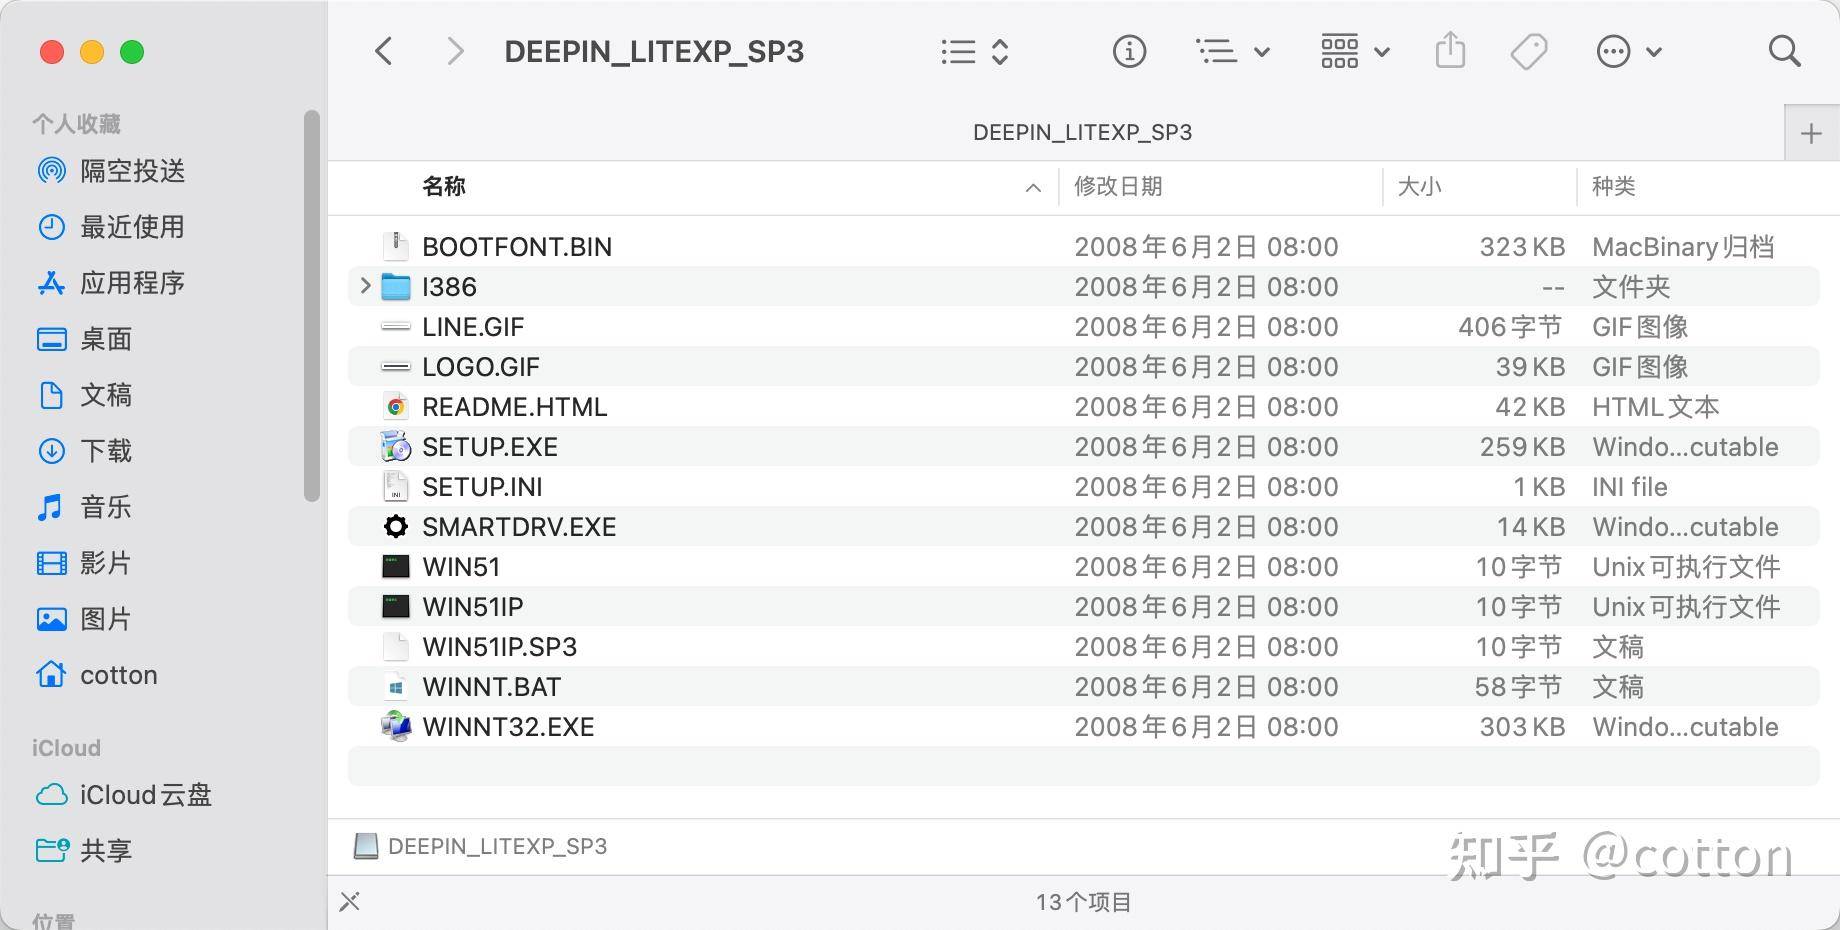Click DEEPIN_LITEXP_SP3 in the path bar

pyautogui.click(x=481, y=846)
